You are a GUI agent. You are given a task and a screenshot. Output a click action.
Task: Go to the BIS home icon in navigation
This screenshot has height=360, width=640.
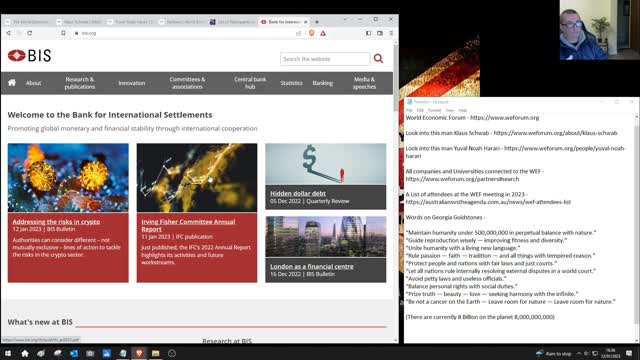point(12,83)
